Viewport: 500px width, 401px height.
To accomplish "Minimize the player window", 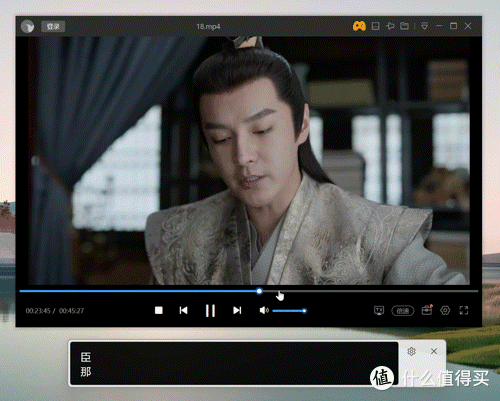I will [439, 26].
